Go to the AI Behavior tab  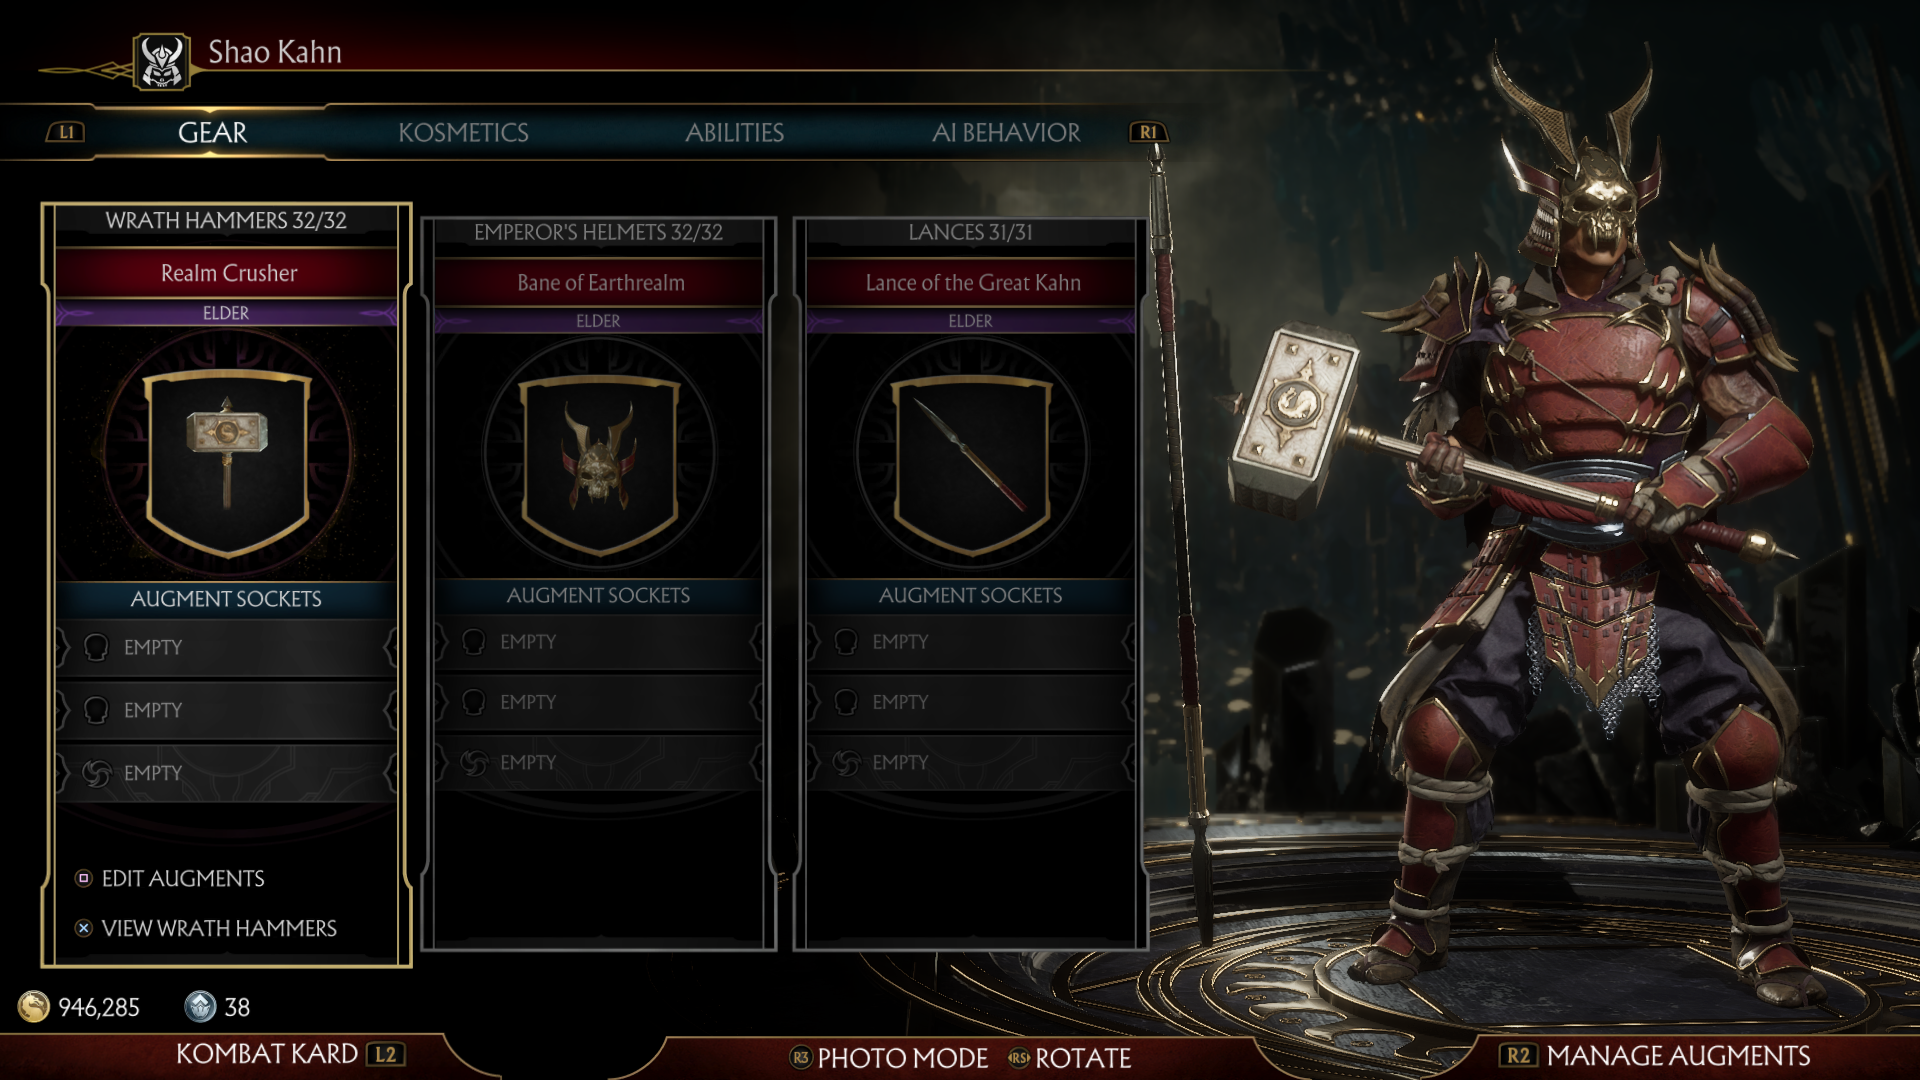click(1005, 132)
